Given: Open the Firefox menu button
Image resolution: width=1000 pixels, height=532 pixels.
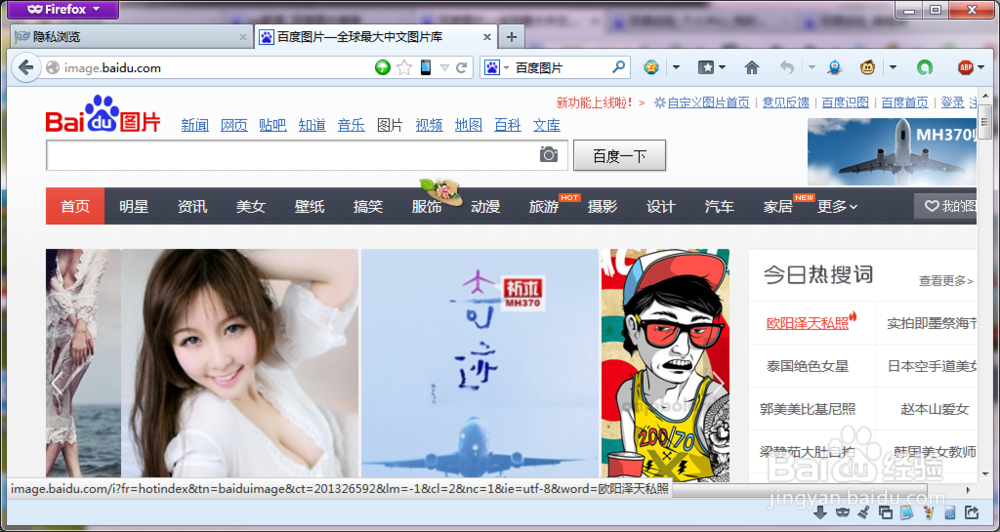Looking at the screenshot, I should [x=64, y=10].
